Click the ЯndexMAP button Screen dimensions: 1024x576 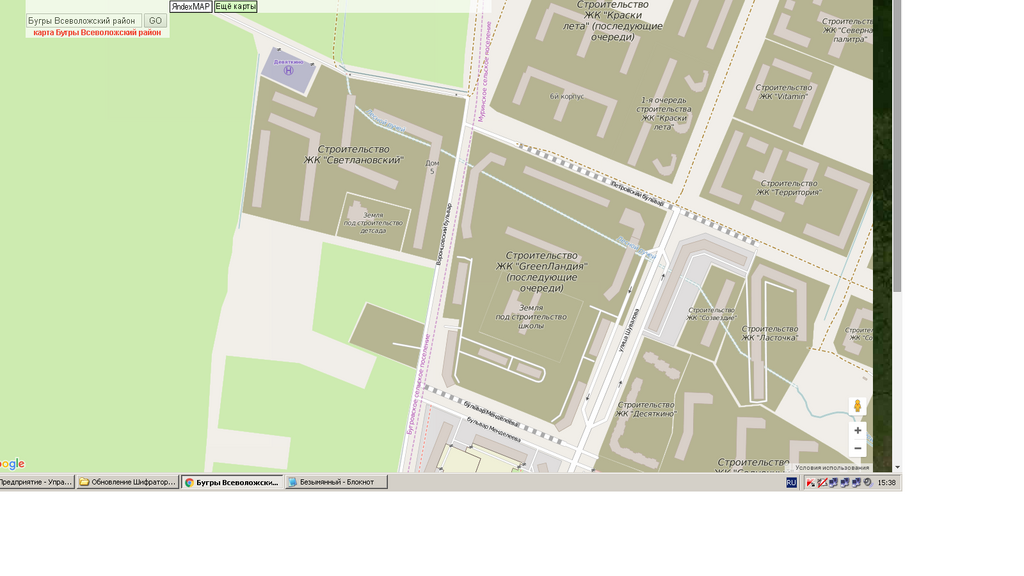point(191,7)
